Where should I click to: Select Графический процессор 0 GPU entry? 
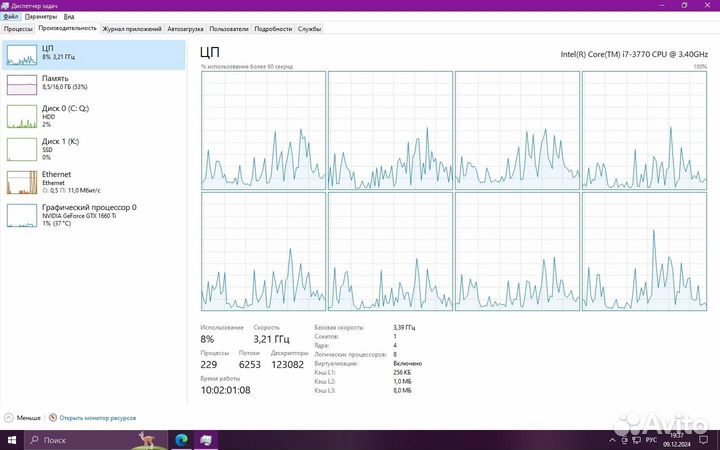pos(94,215)
